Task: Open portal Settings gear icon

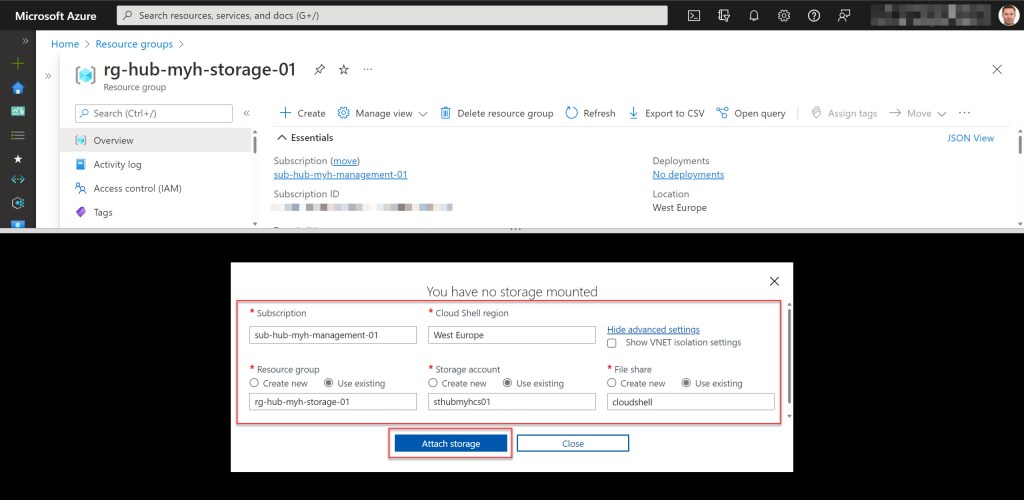Action: pos(784,15)
